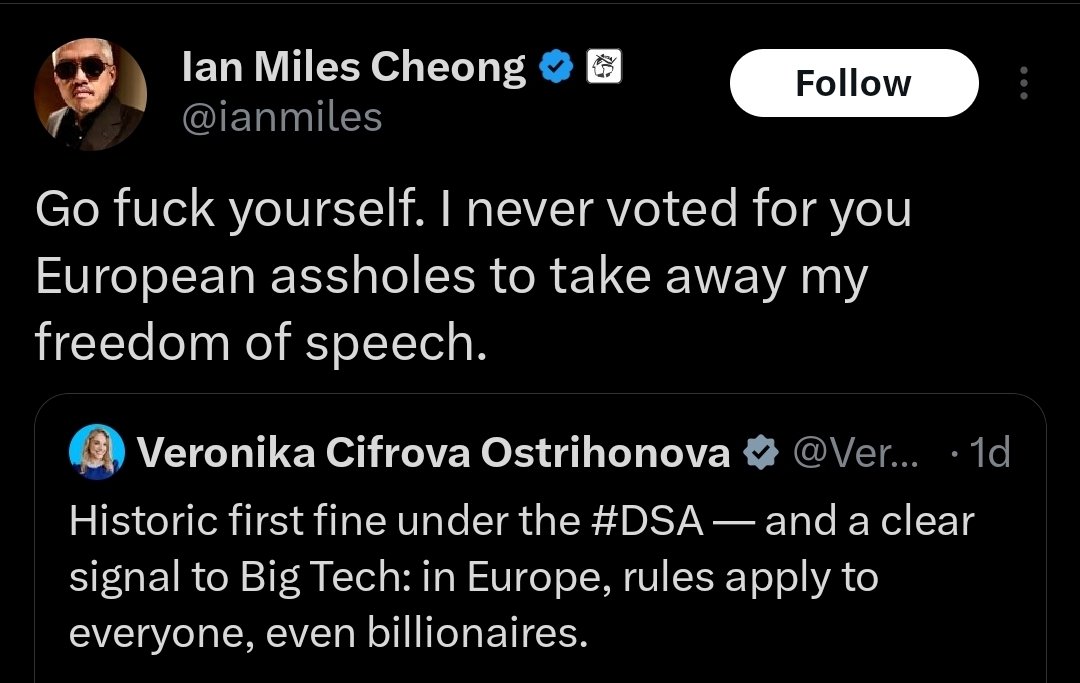
Task: Click the @ianmiles handle
Action: tap(282, 117)
